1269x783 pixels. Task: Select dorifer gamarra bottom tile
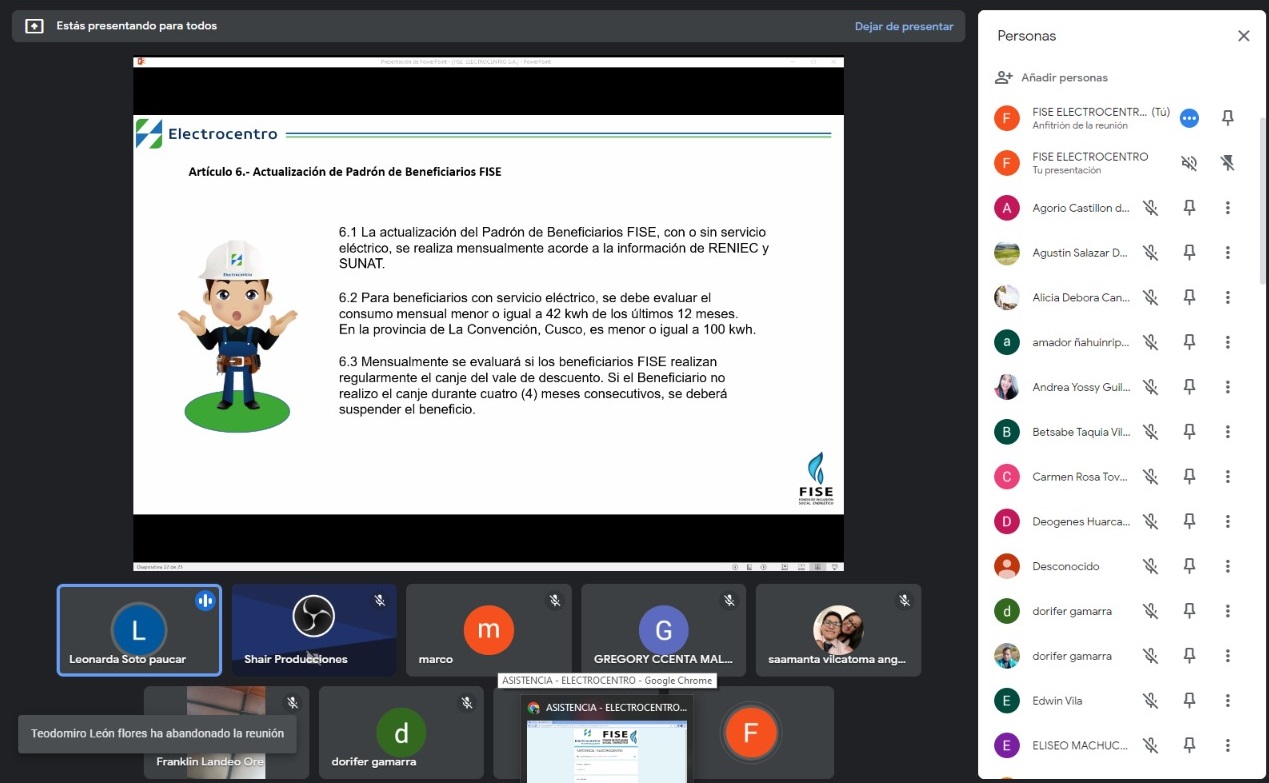tap(401, 733)
